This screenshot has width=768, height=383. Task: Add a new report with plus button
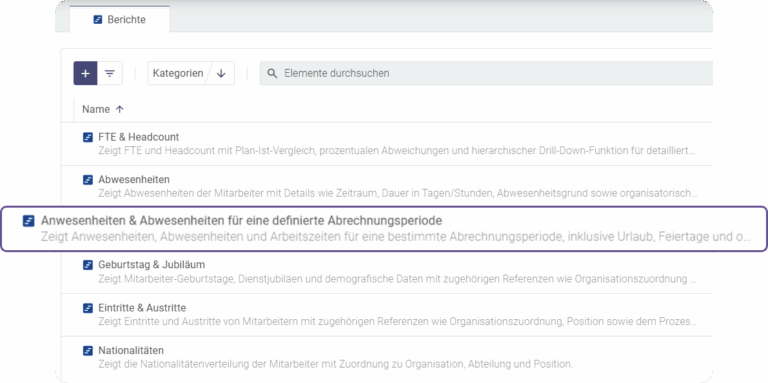pyautogui.click(x=85, y=73)
